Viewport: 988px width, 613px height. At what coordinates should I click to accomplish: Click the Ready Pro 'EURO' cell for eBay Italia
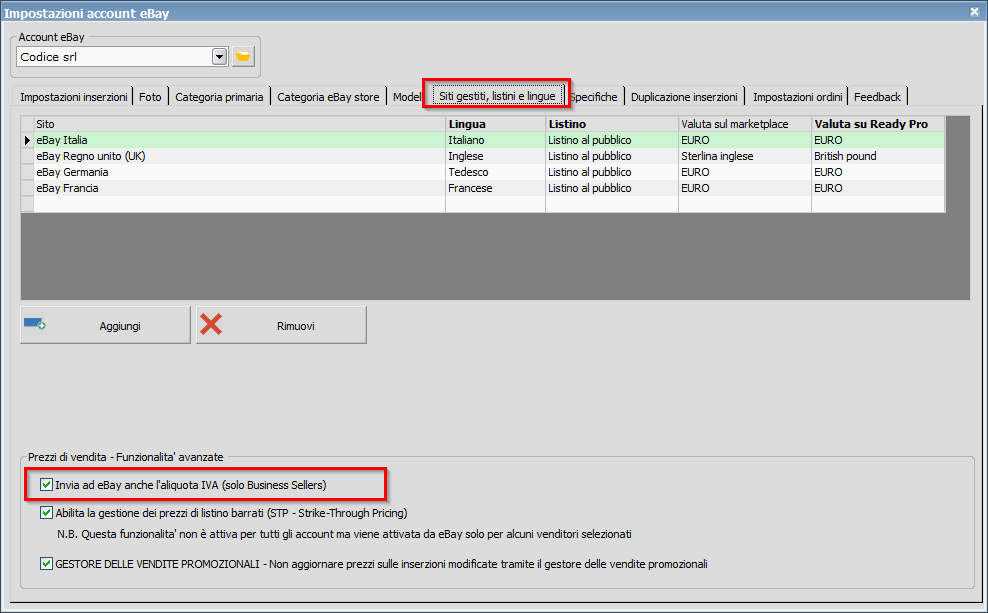pyautogui.click(x=878, y=140)
